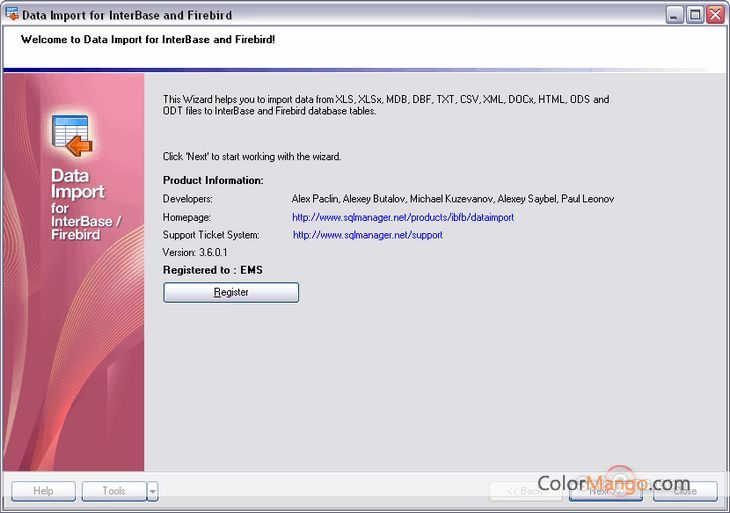This screenshot has height=513, width=730.
Task: Click the Next button
Action: coord(606,491)
